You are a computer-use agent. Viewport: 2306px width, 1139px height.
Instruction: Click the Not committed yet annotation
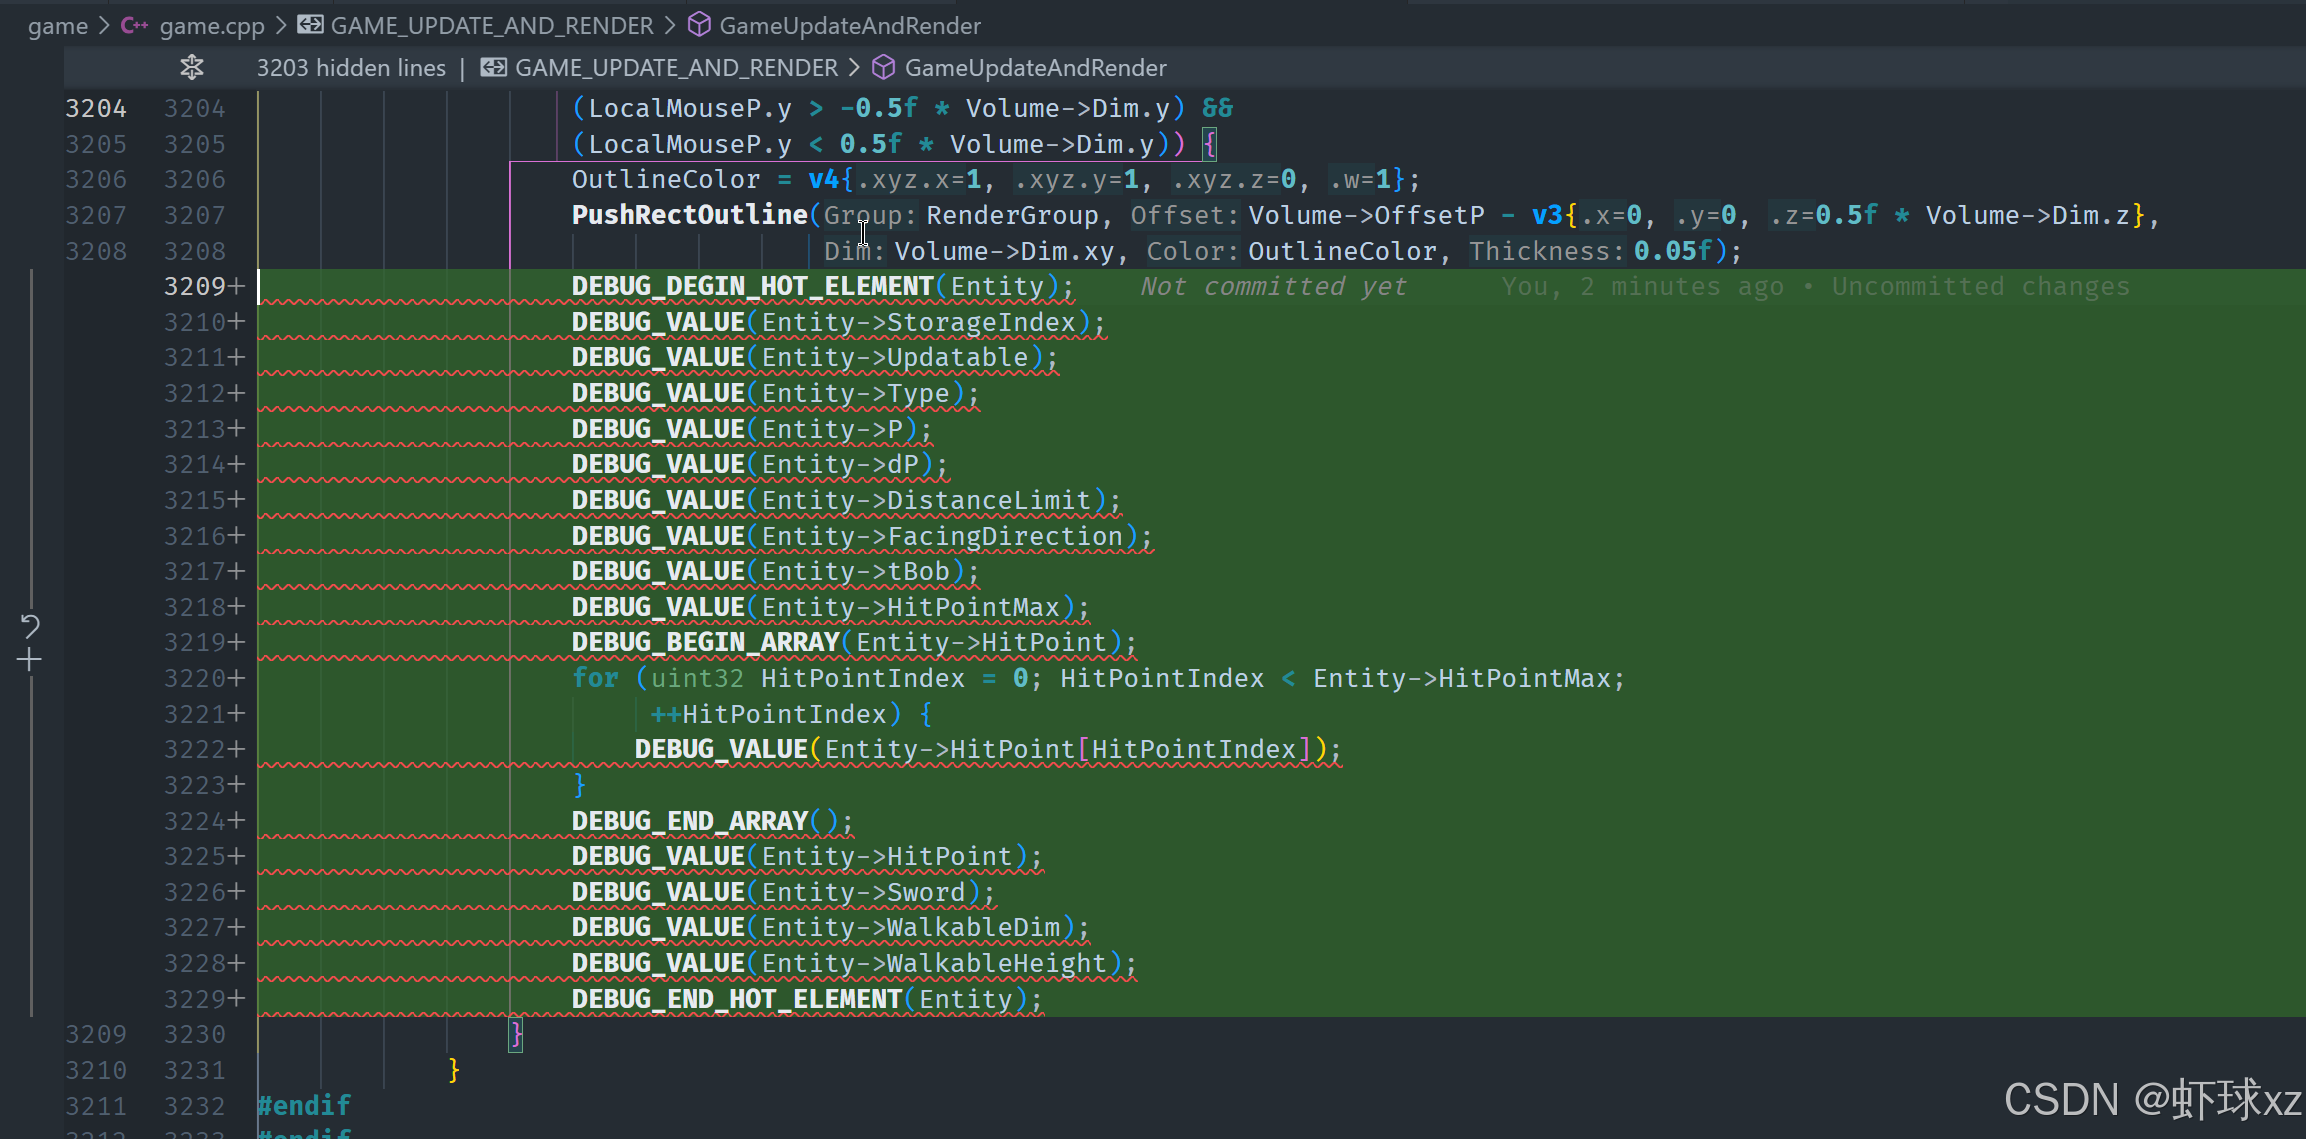(1273, 287)
